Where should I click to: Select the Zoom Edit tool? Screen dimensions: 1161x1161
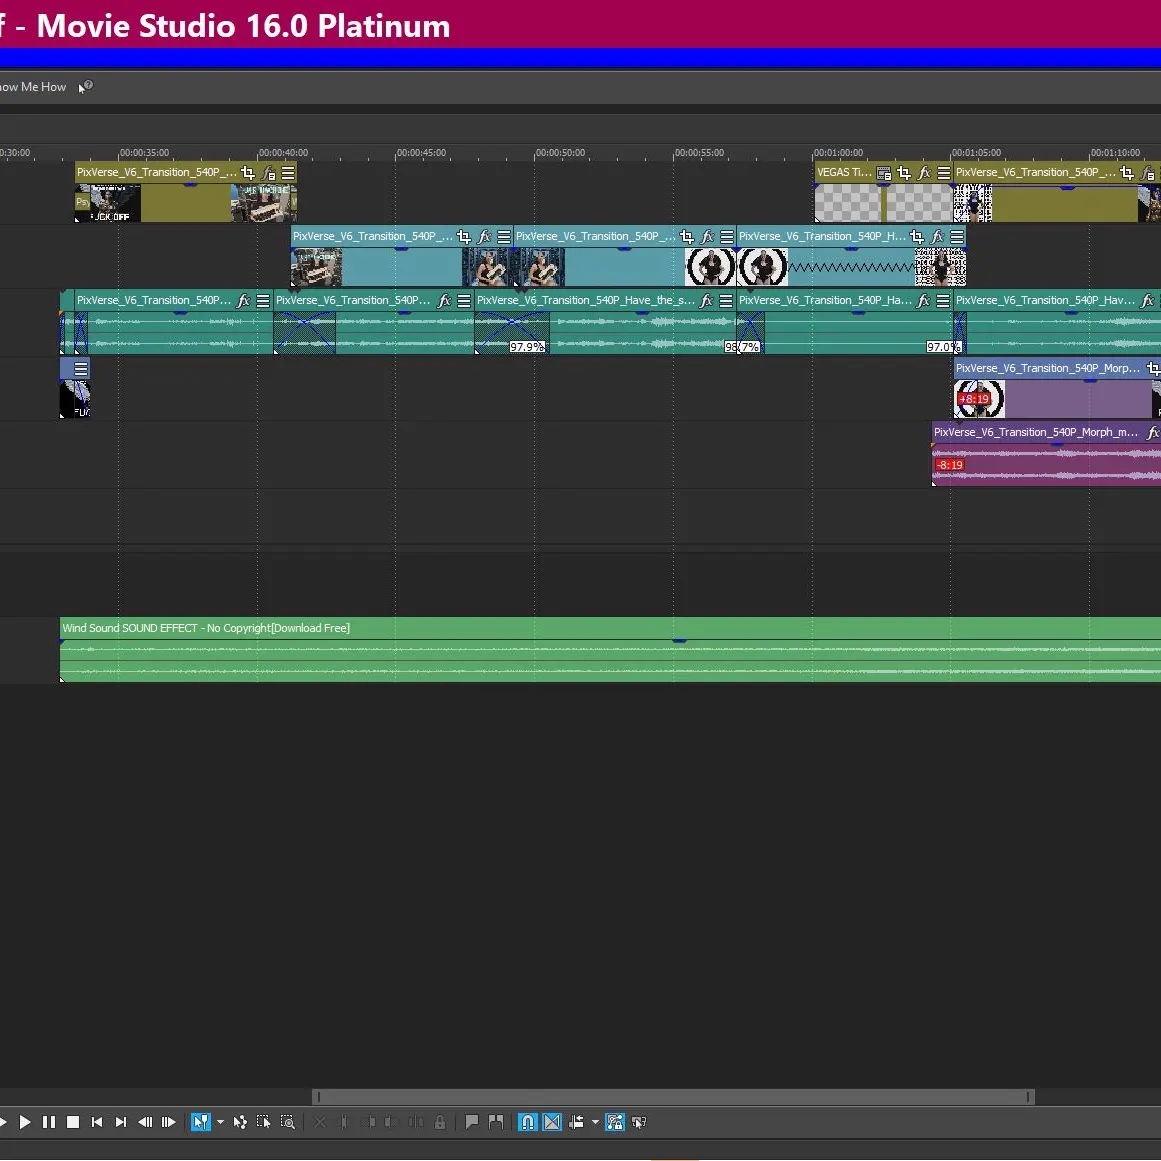click(288, 1122)
